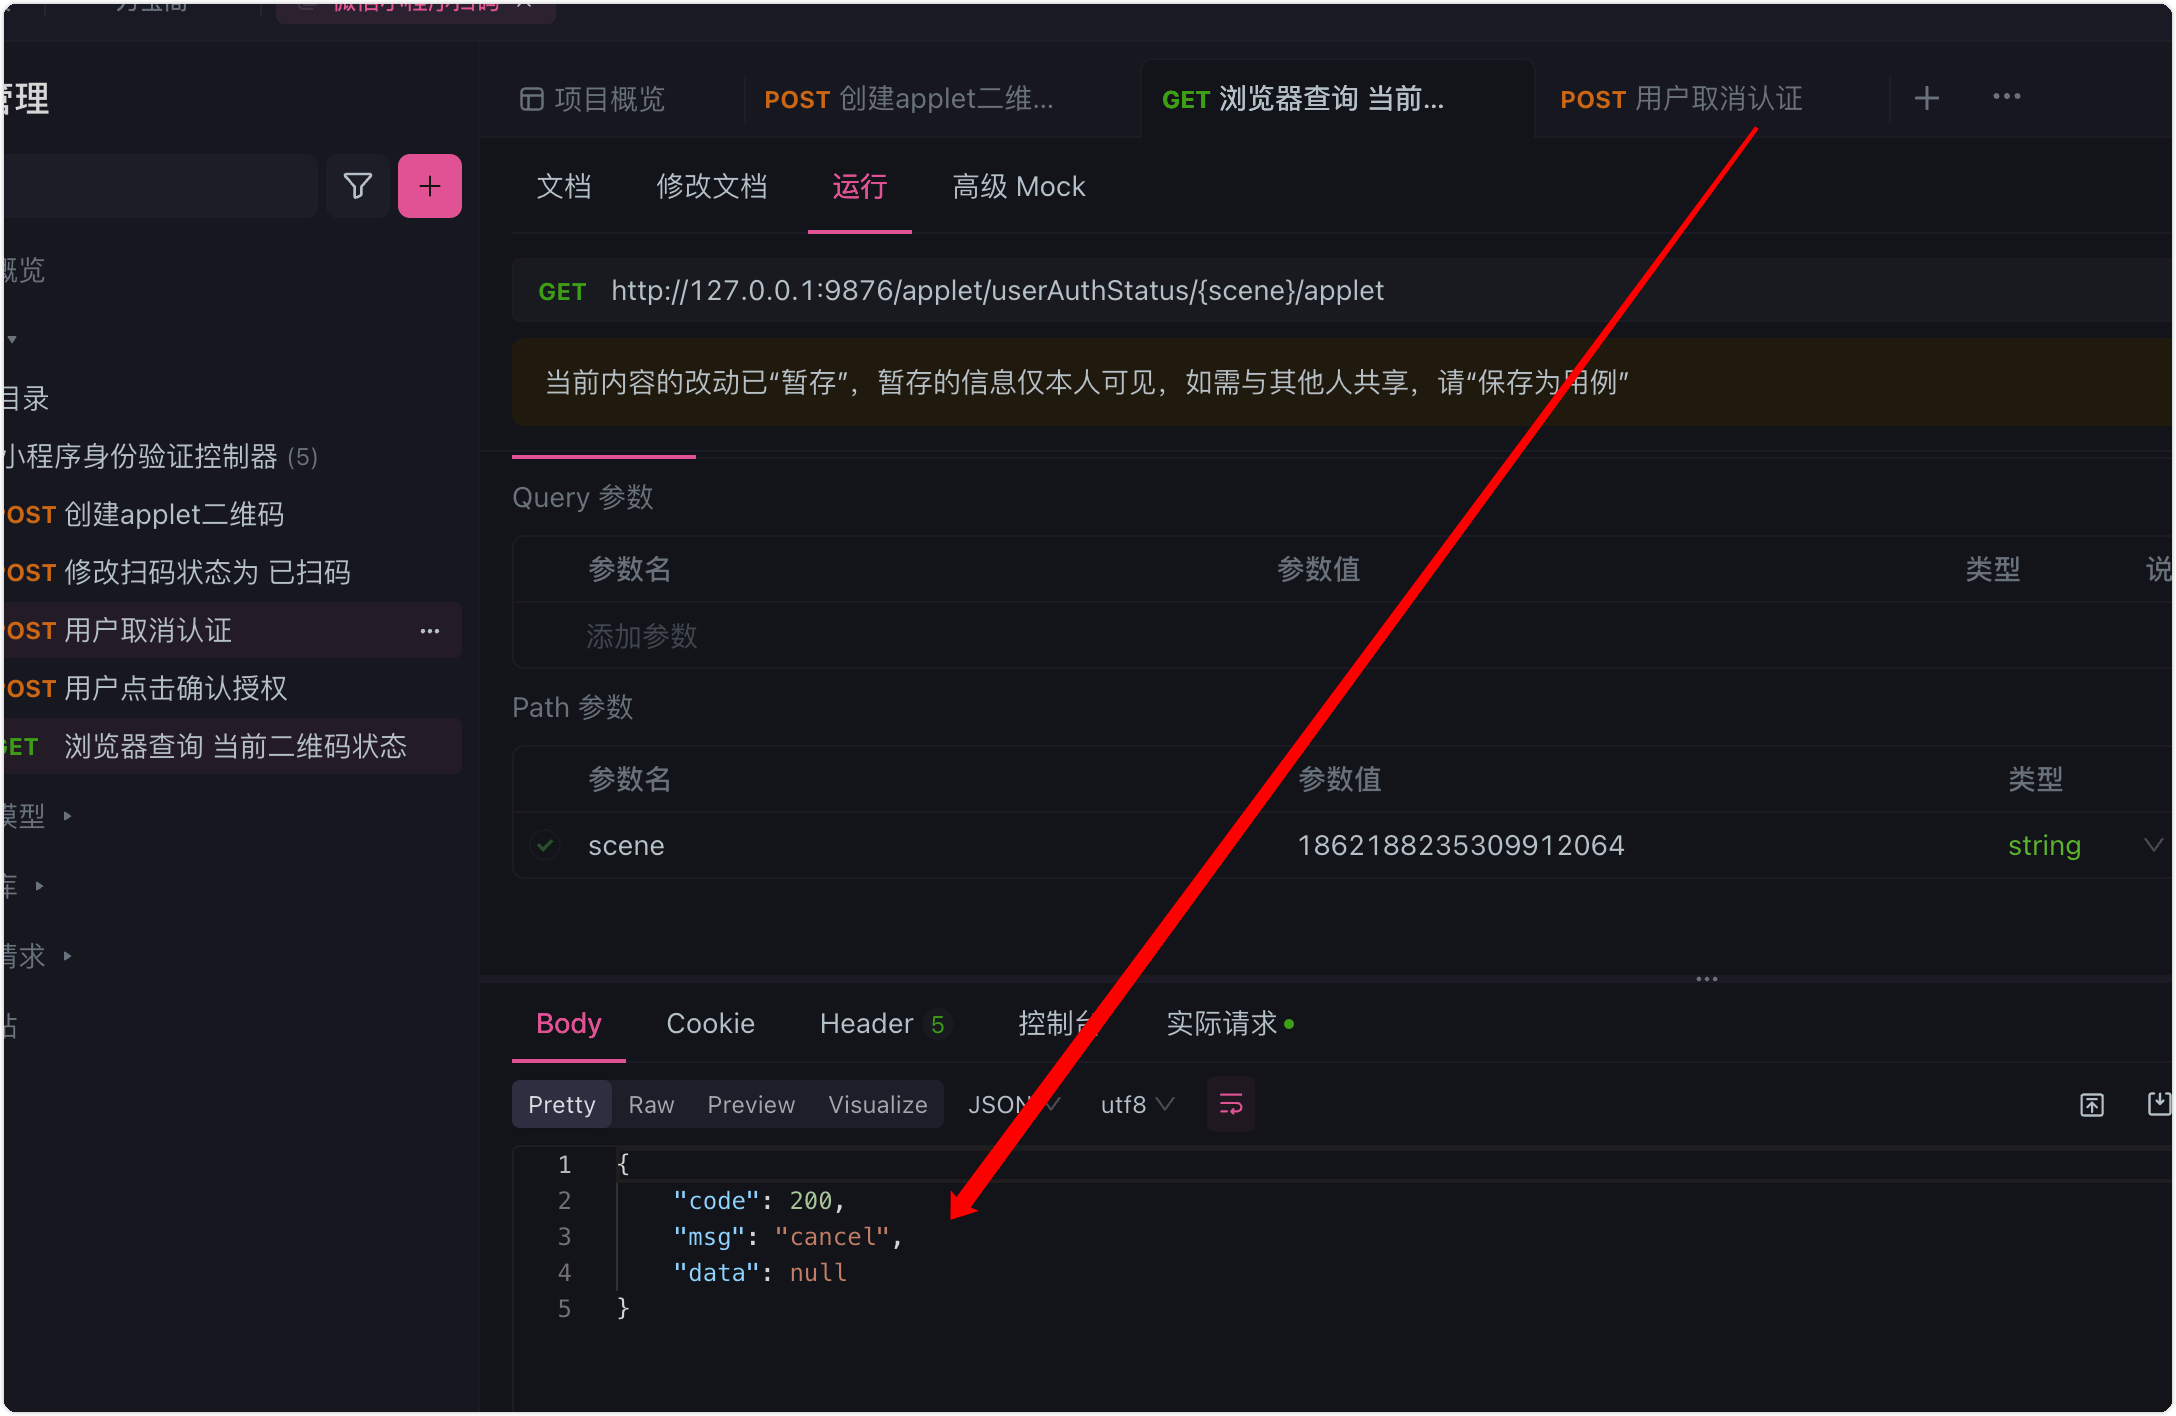Click the 添加参数 query input field
Screen dimensions: 2176x1416
tap(642, 636)
